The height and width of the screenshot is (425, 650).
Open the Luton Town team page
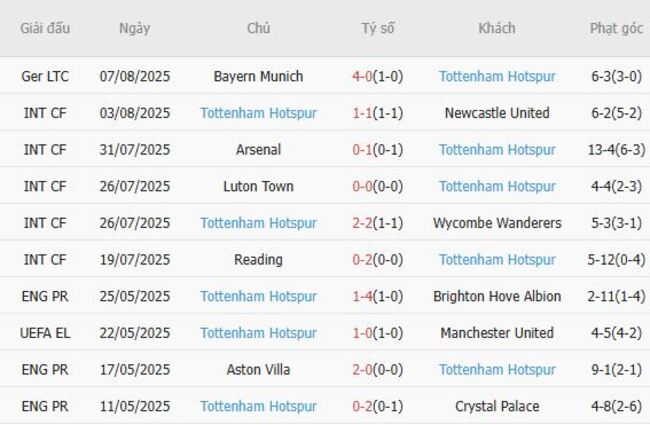(258, 186)
